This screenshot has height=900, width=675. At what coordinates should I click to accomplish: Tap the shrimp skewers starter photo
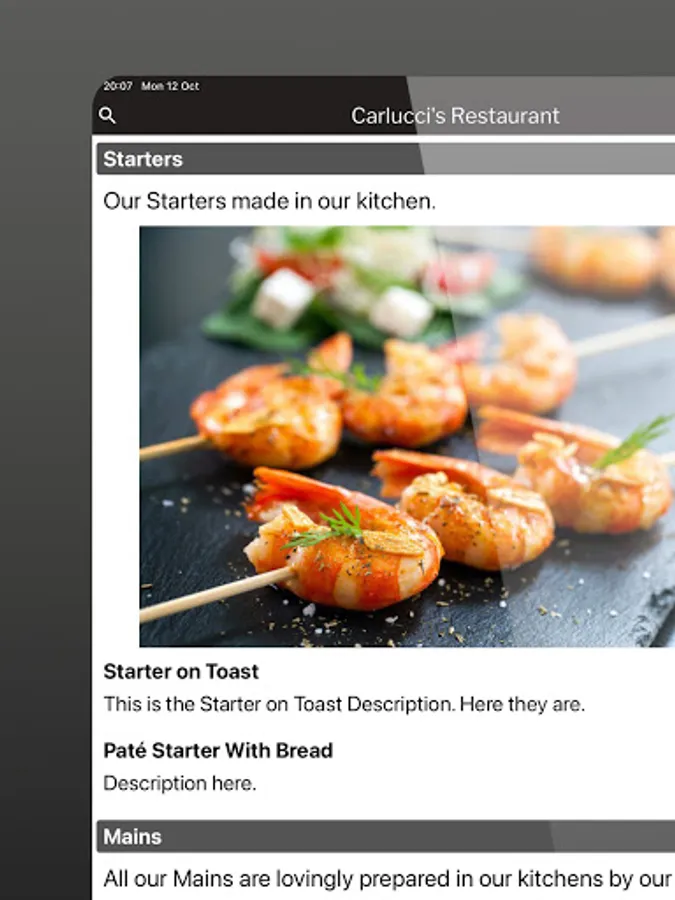click(x=407, y=436)
